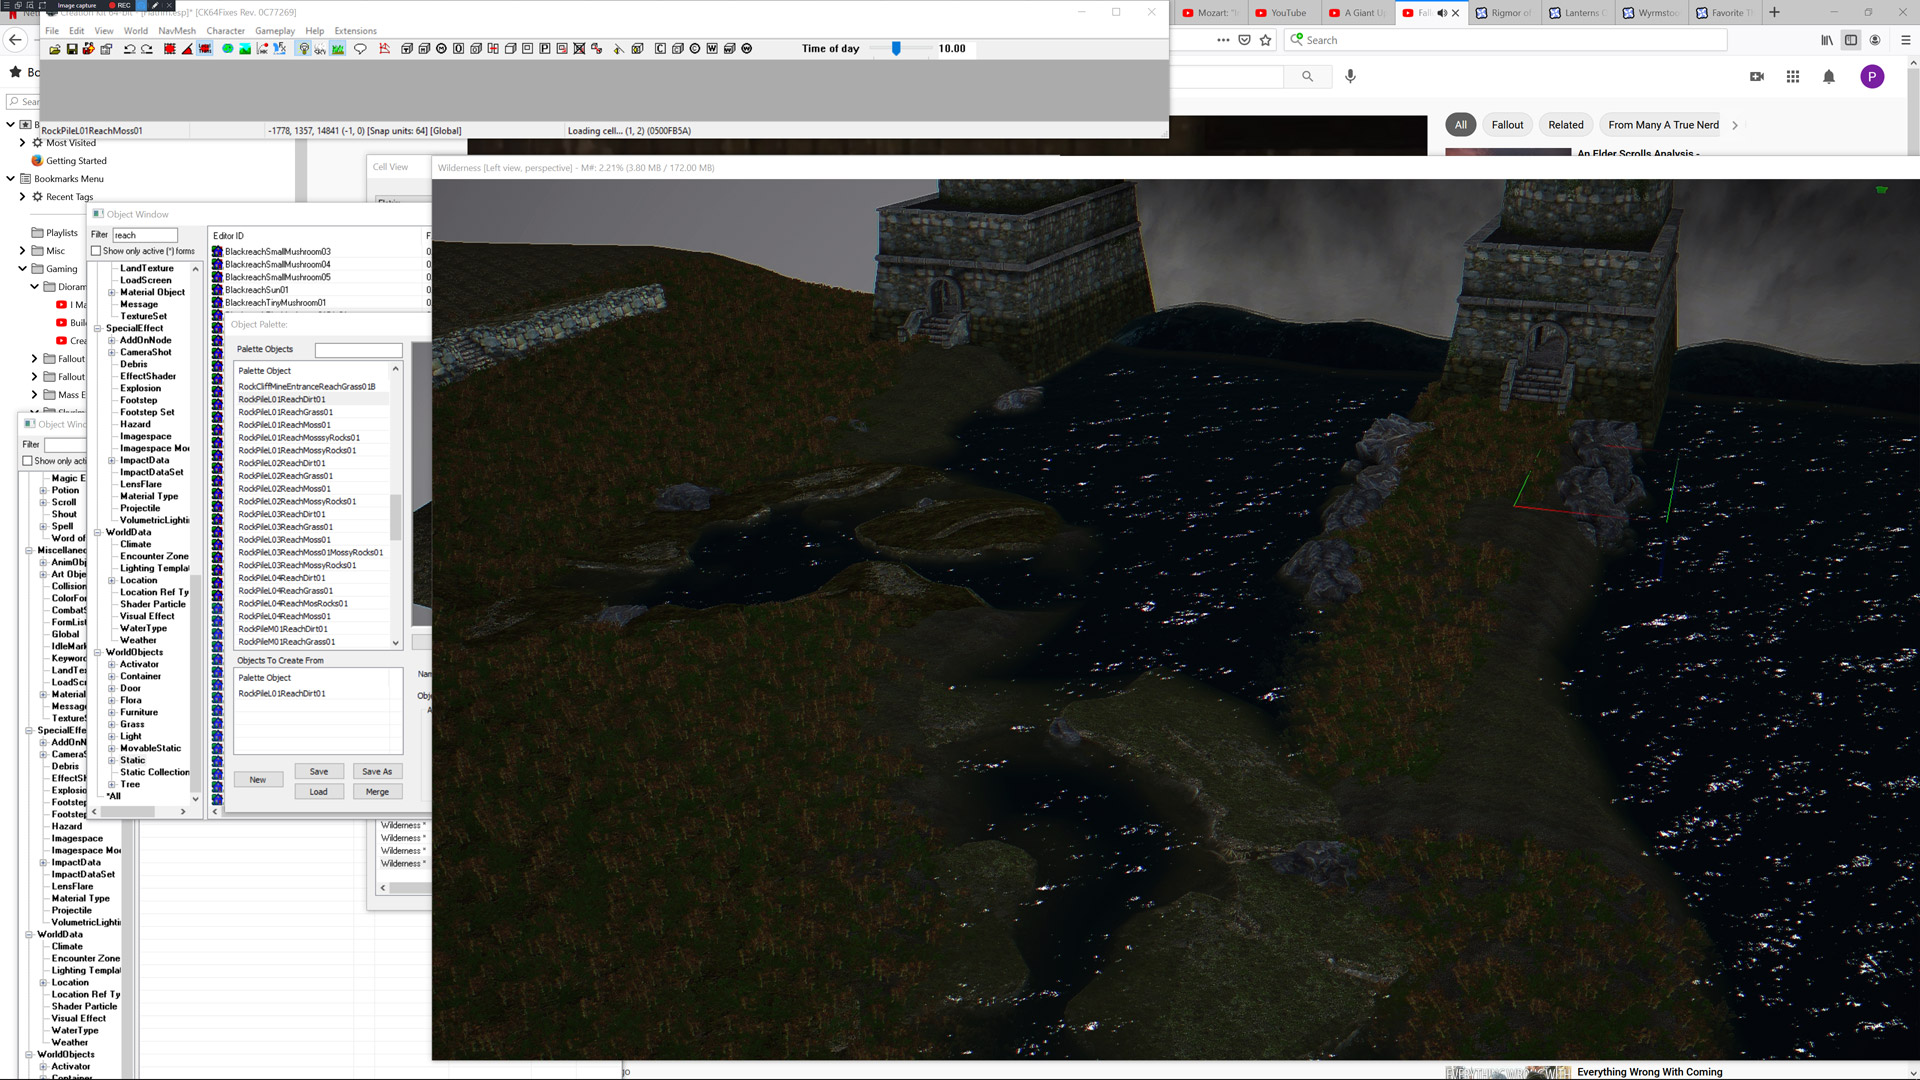Image resolution: width=1920 pixels, height=1080 pixels.
Task: Click the world globe toolbar icon
Action: point(228,49)
